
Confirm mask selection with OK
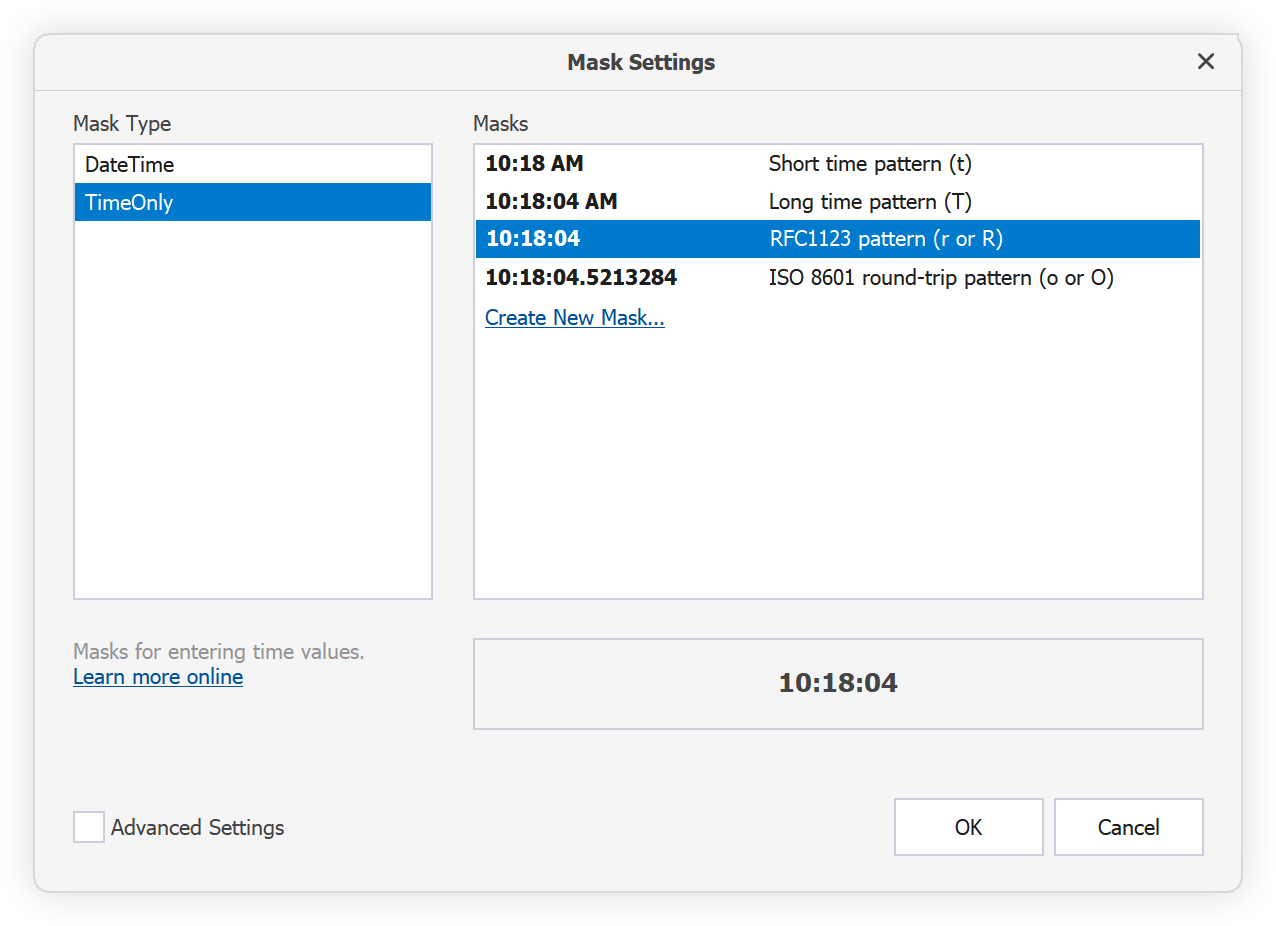coord(967,827)
